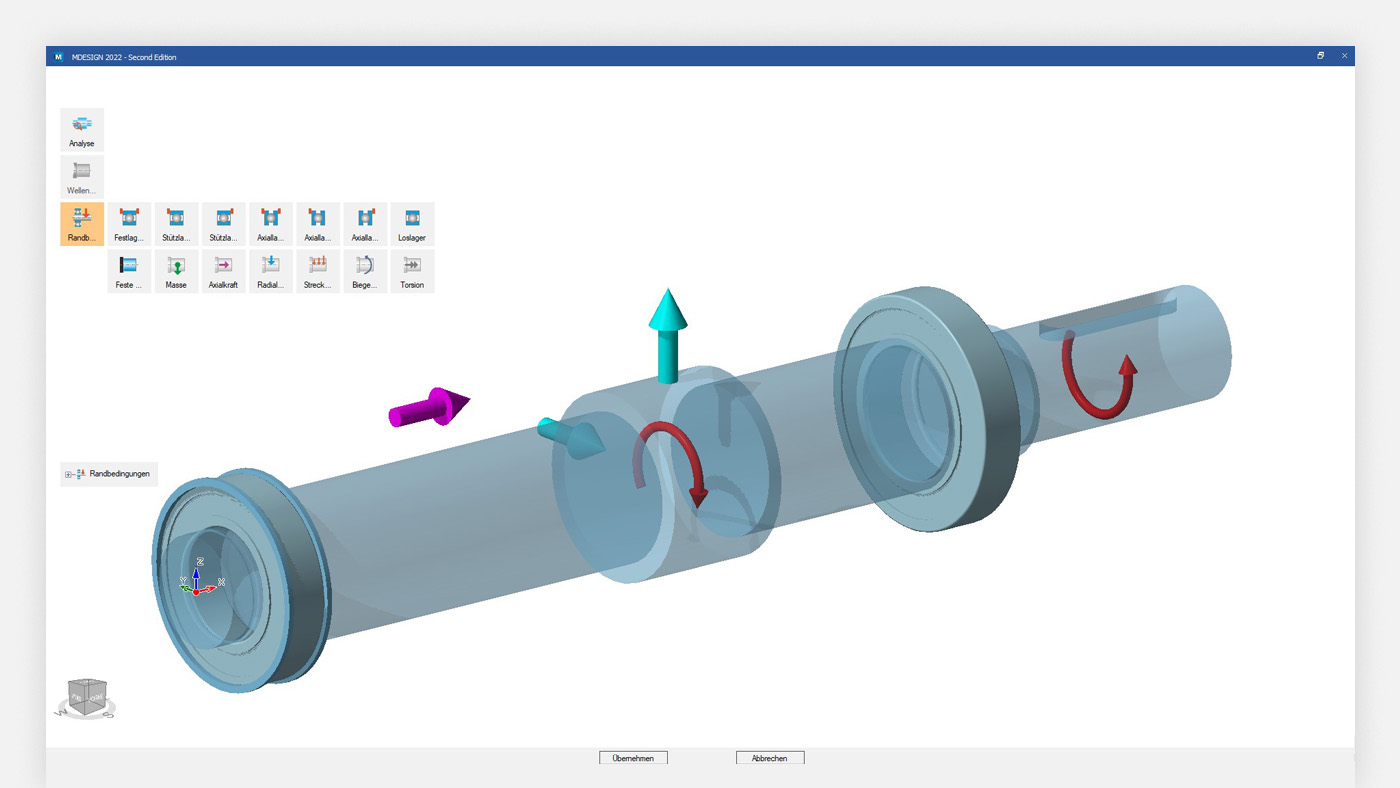Select the highlighted Randb... boundary conditions tool
Screen dimensions: 1400x788
click(x=81, y=223)
